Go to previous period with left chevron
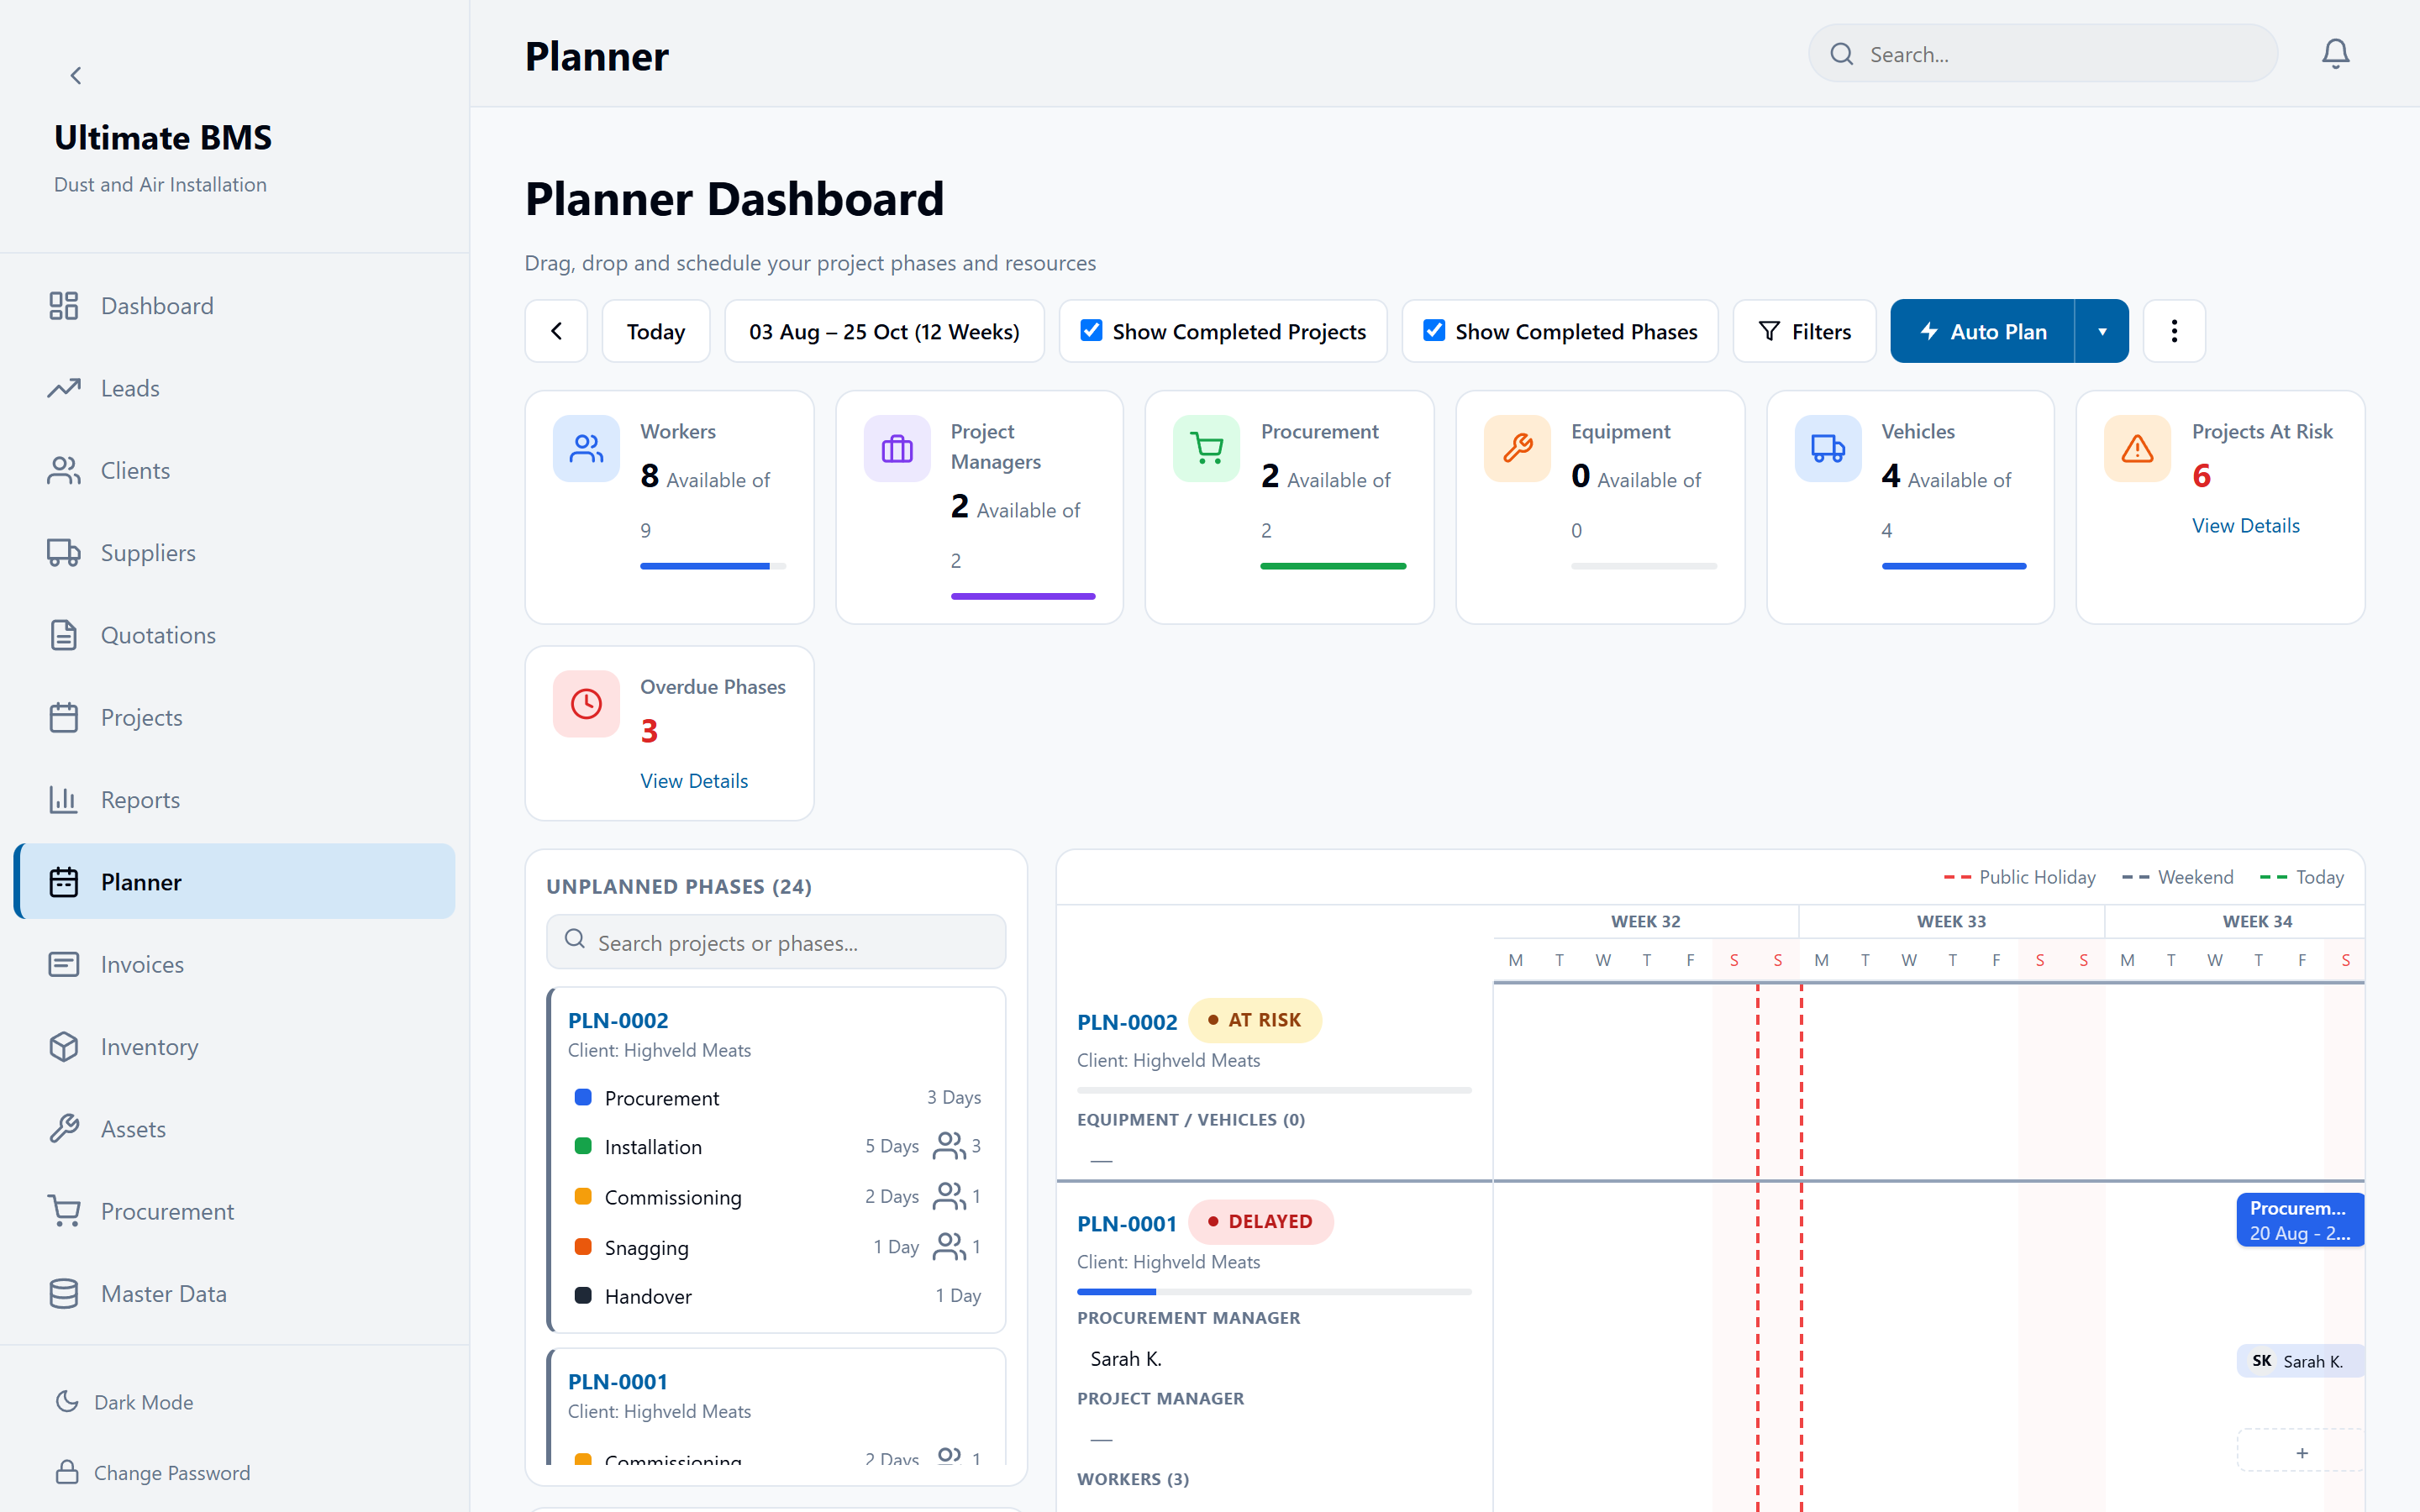2420x1512 pixels. (556, 331)
